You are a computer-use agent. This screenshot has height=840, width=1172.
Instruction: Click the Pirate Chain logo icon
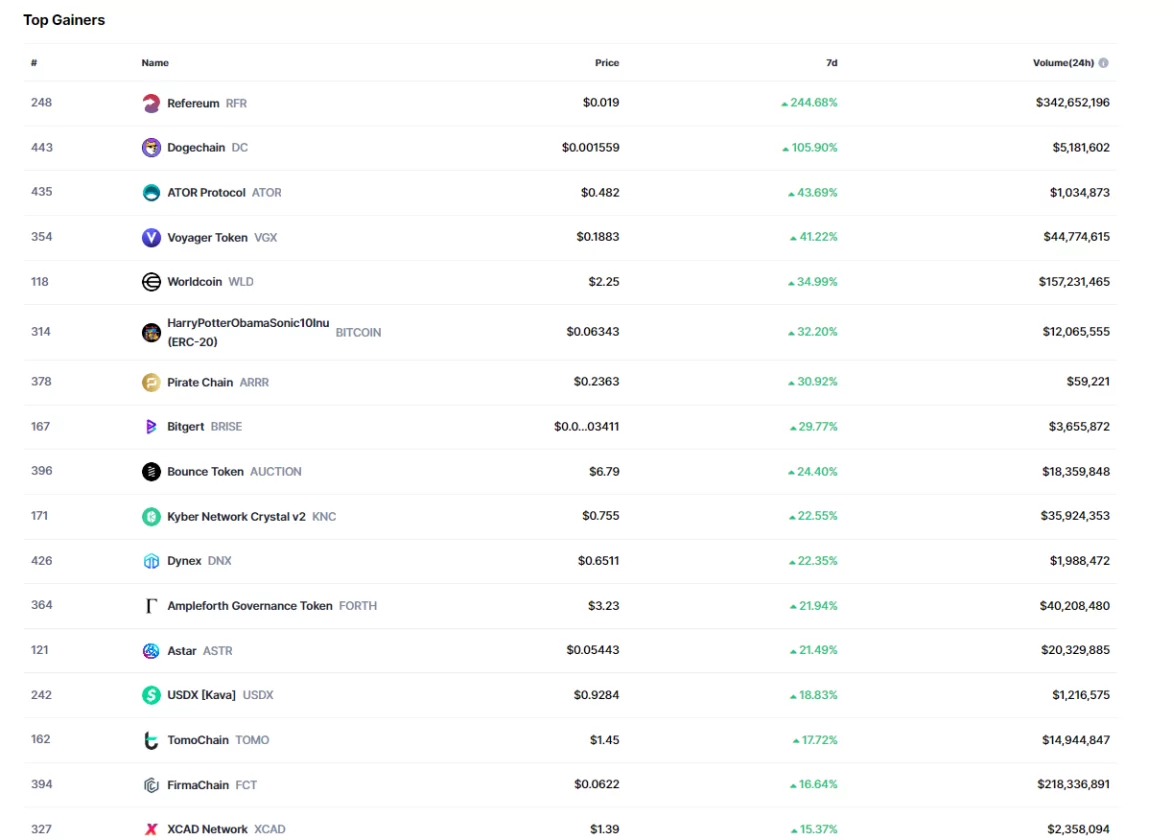pos(151,382)
